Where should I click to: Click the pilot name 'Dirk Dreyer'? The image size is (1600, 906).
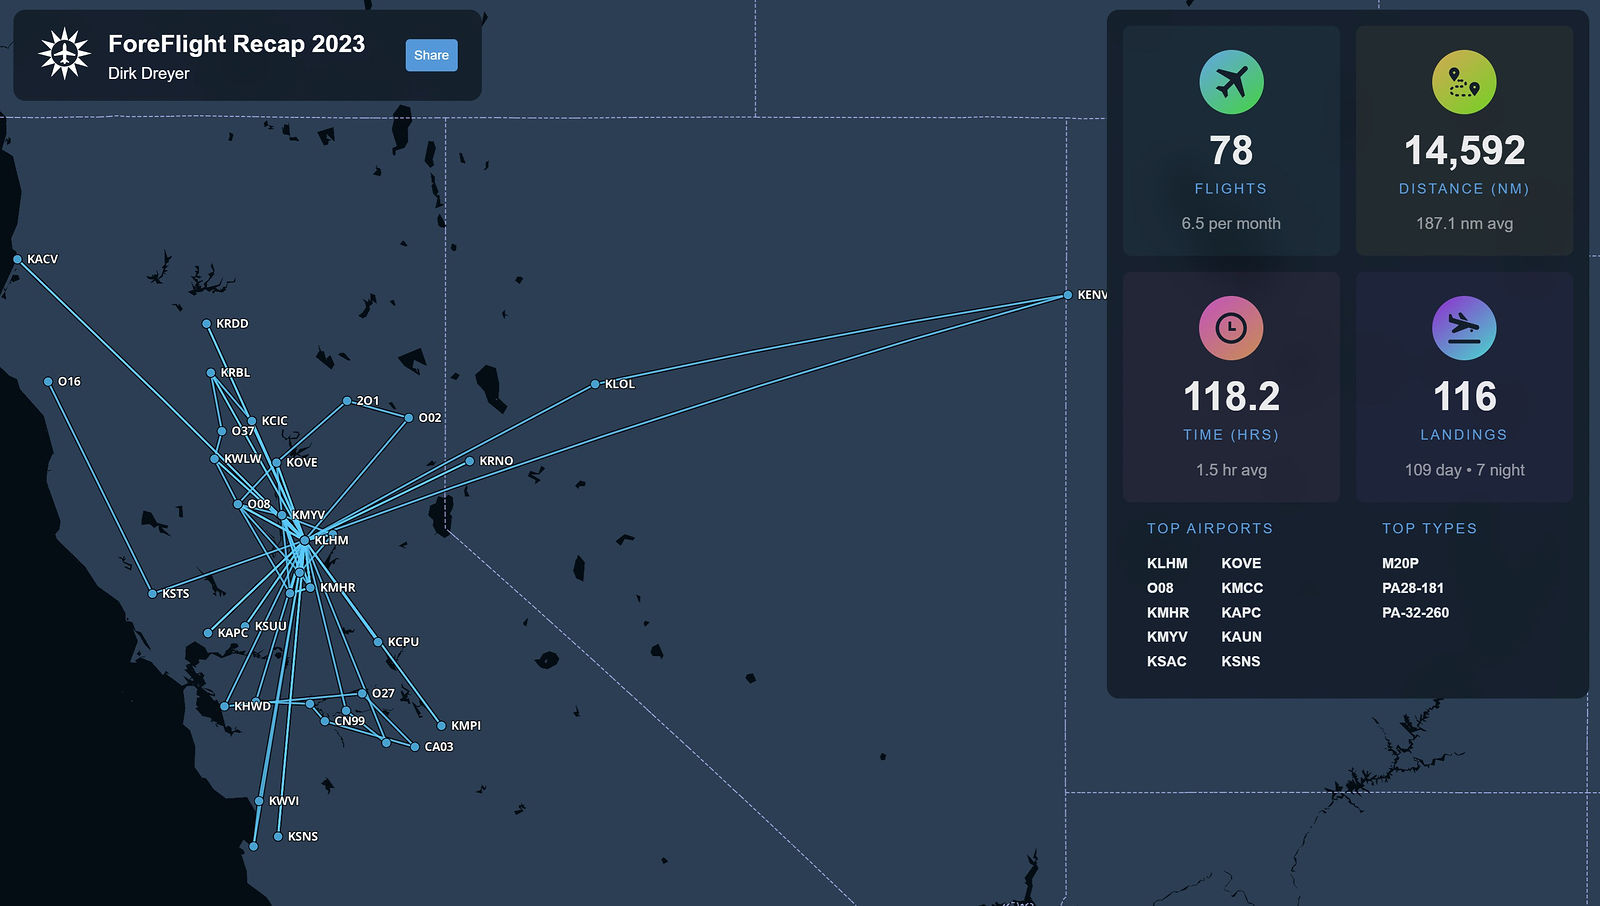(149, 73)
